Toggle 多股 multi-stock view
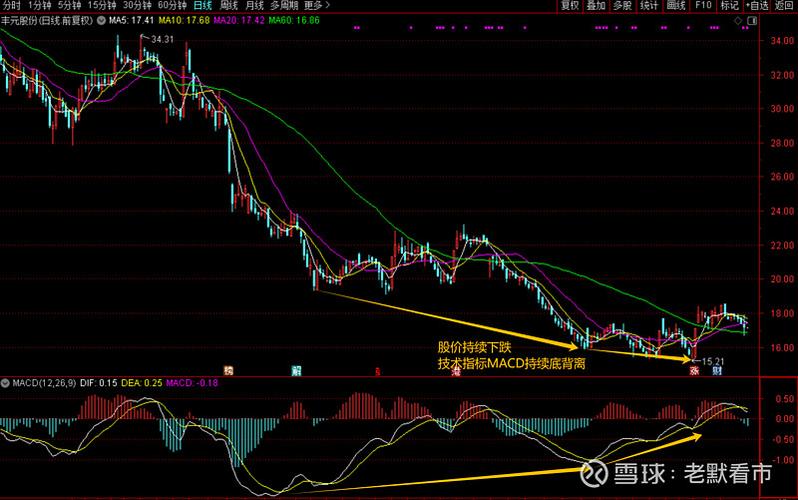Image resolution: width=798 pixels, height=500 pixels. (622, 6)
